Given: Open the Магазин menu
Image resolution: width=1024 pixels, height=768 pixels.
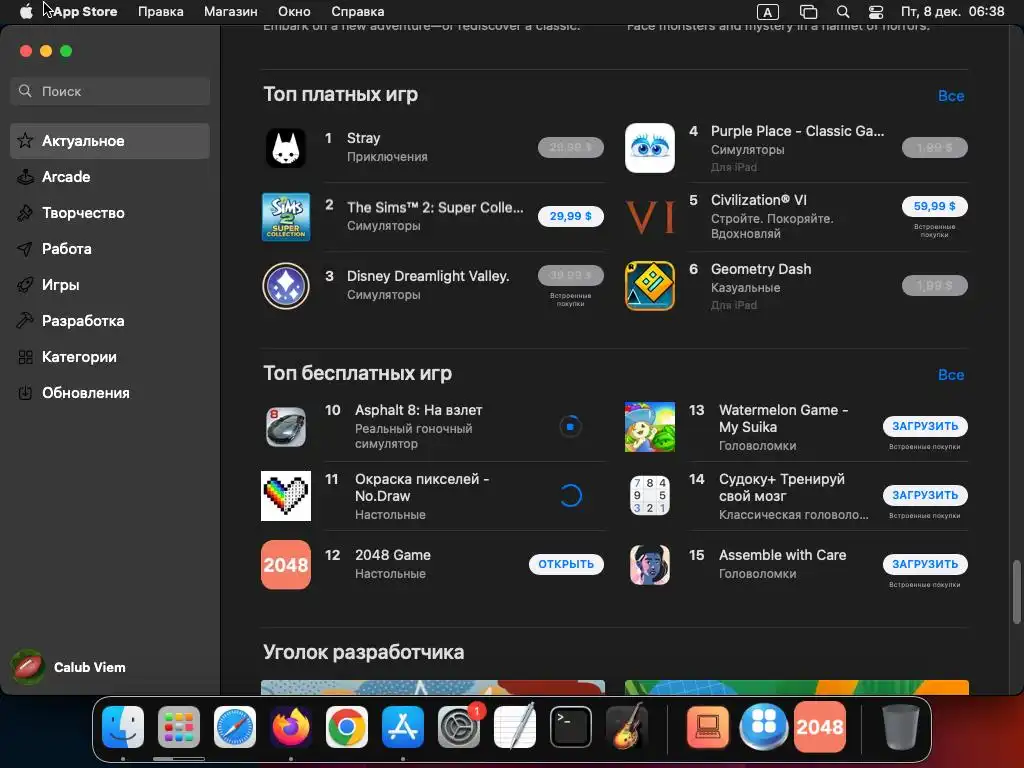Looking at the screenshot, I should (x=231, y=12).
